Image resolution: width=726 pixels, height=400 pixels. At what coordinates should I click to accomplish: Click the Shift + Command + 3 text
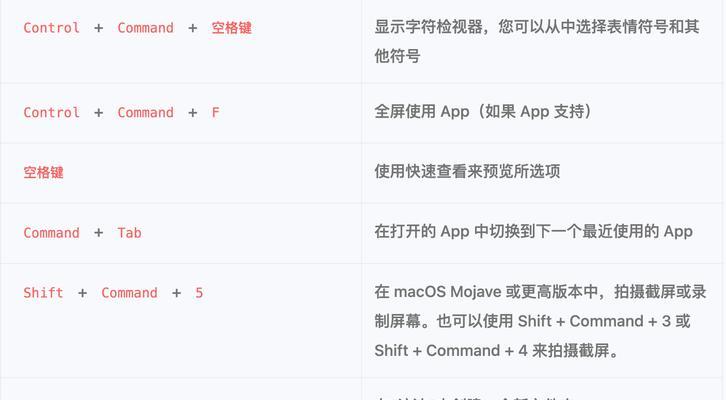tap(595, 321)
